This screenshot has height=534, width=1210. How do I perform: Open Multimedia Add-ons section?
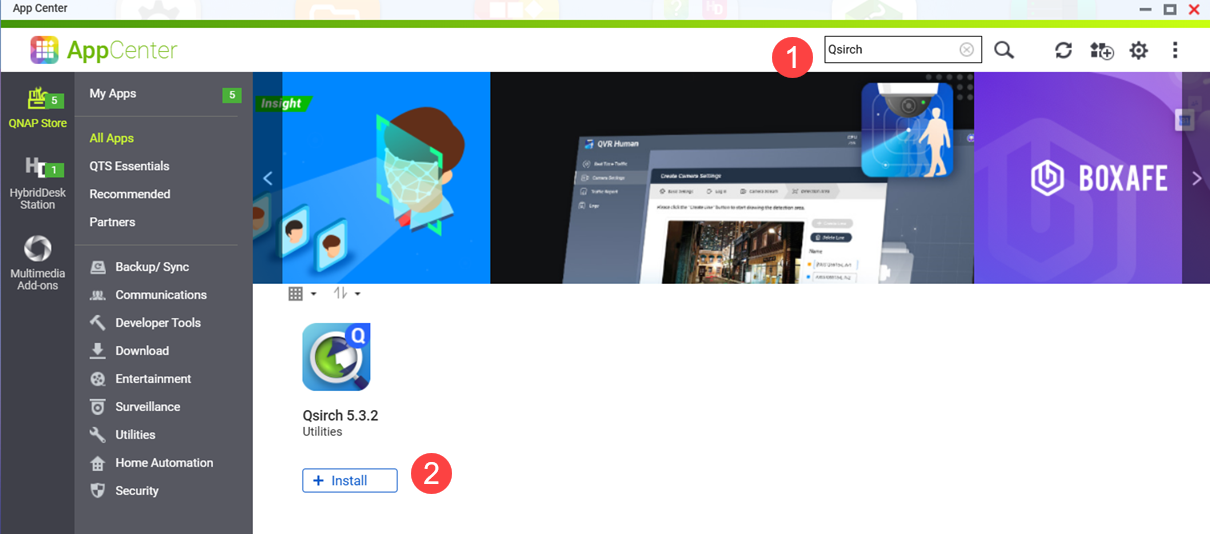coord(37,263)
